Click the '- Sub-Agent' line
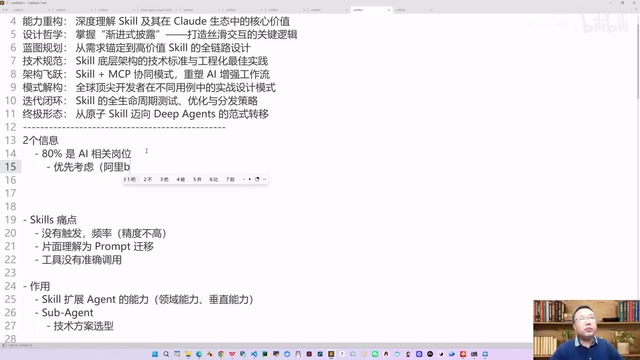 (x=64, y=313)
